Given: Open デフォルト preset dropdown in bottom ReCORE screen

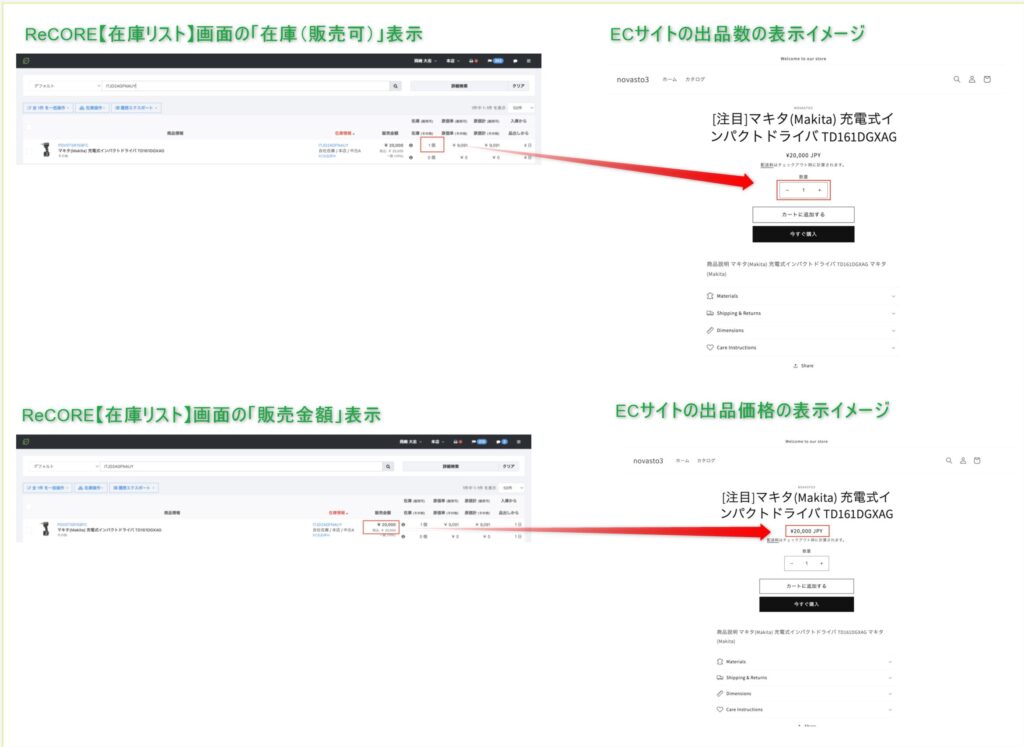Looking at the screenshot, I should [66, 466].
